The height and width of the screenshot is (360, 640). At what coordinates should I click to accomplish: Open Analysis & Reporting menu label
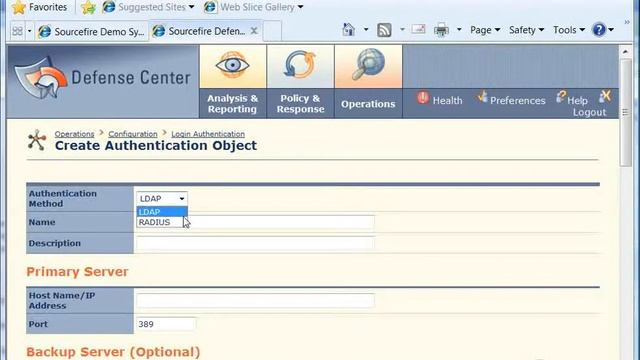tap(233, 104)
